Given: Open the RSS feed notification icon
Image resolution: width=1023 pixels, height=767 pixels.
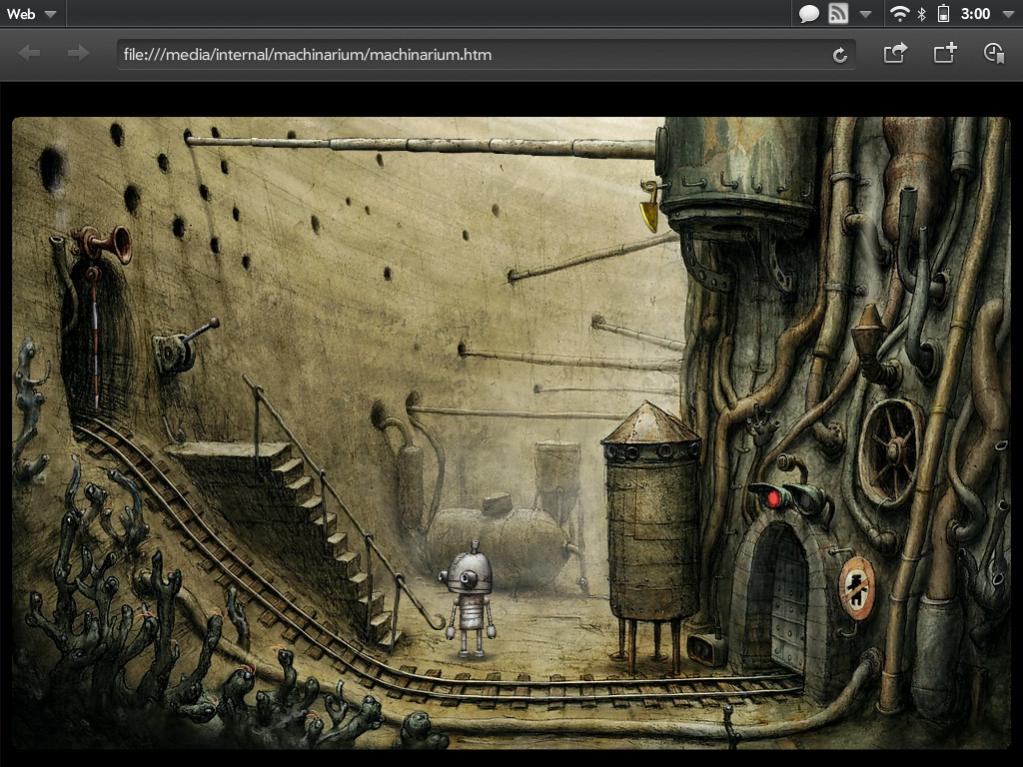Looking at the screenshot, I should pos(838,14).
